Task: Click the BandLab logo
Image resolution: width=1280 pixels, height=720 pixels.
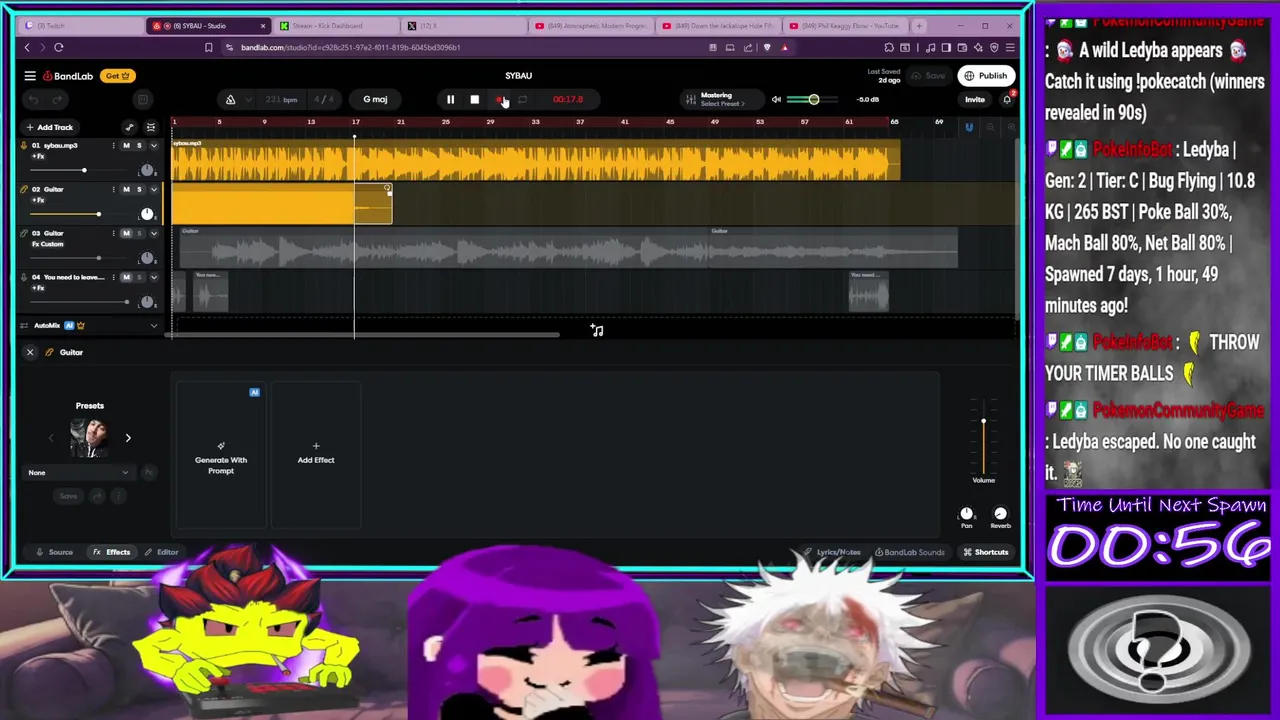Action: coord(68,76)
